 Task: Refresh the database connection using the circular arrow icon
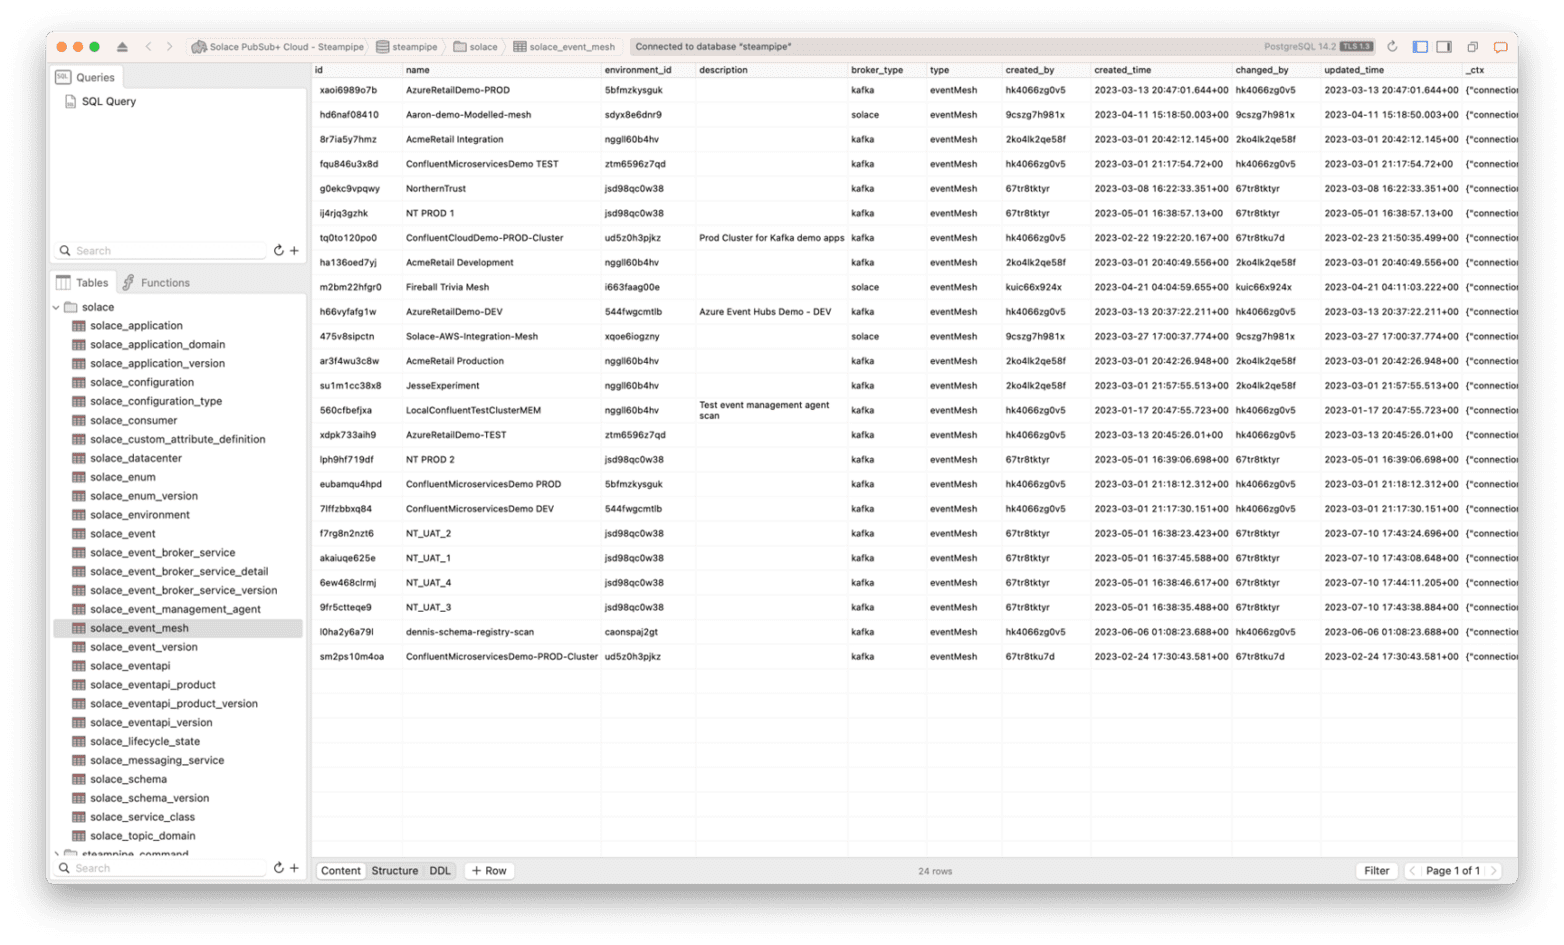[1392, 46]
